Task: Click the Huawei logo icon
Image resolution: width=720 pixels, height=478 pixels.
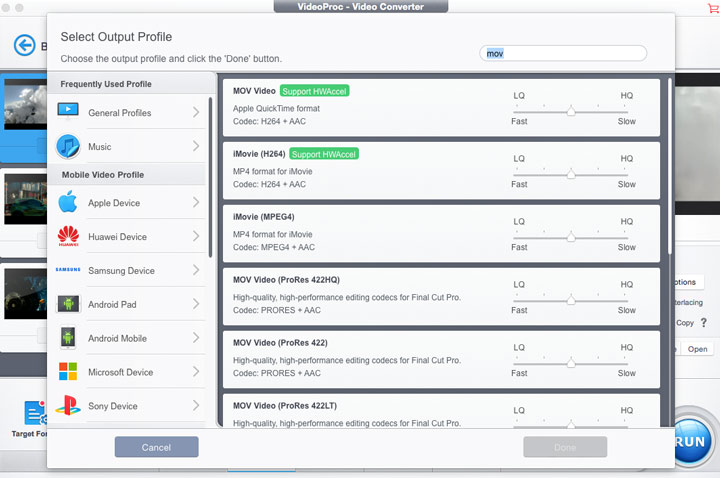Action: 68,237
